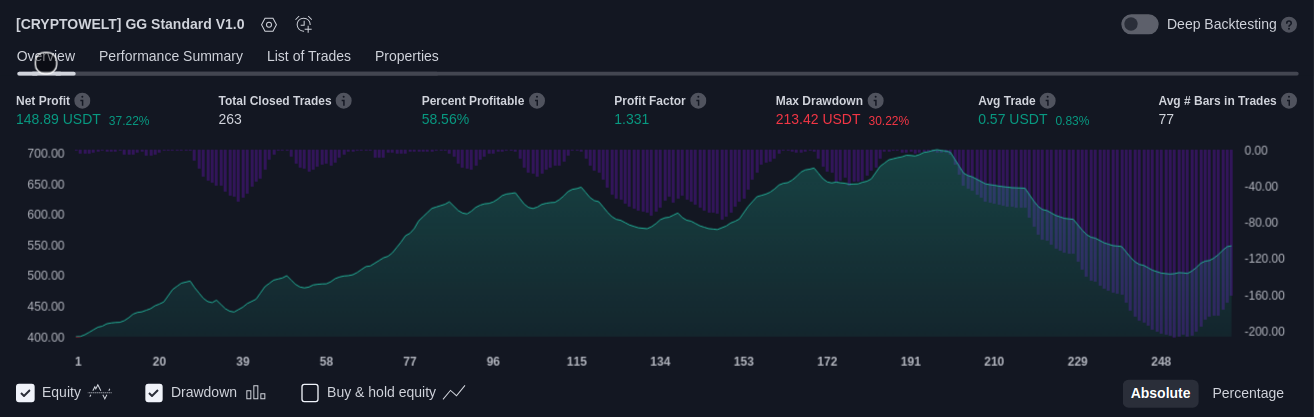Enable Buy & hold equity checkbox
The image size is (1314, 417).
click(310, 393)
